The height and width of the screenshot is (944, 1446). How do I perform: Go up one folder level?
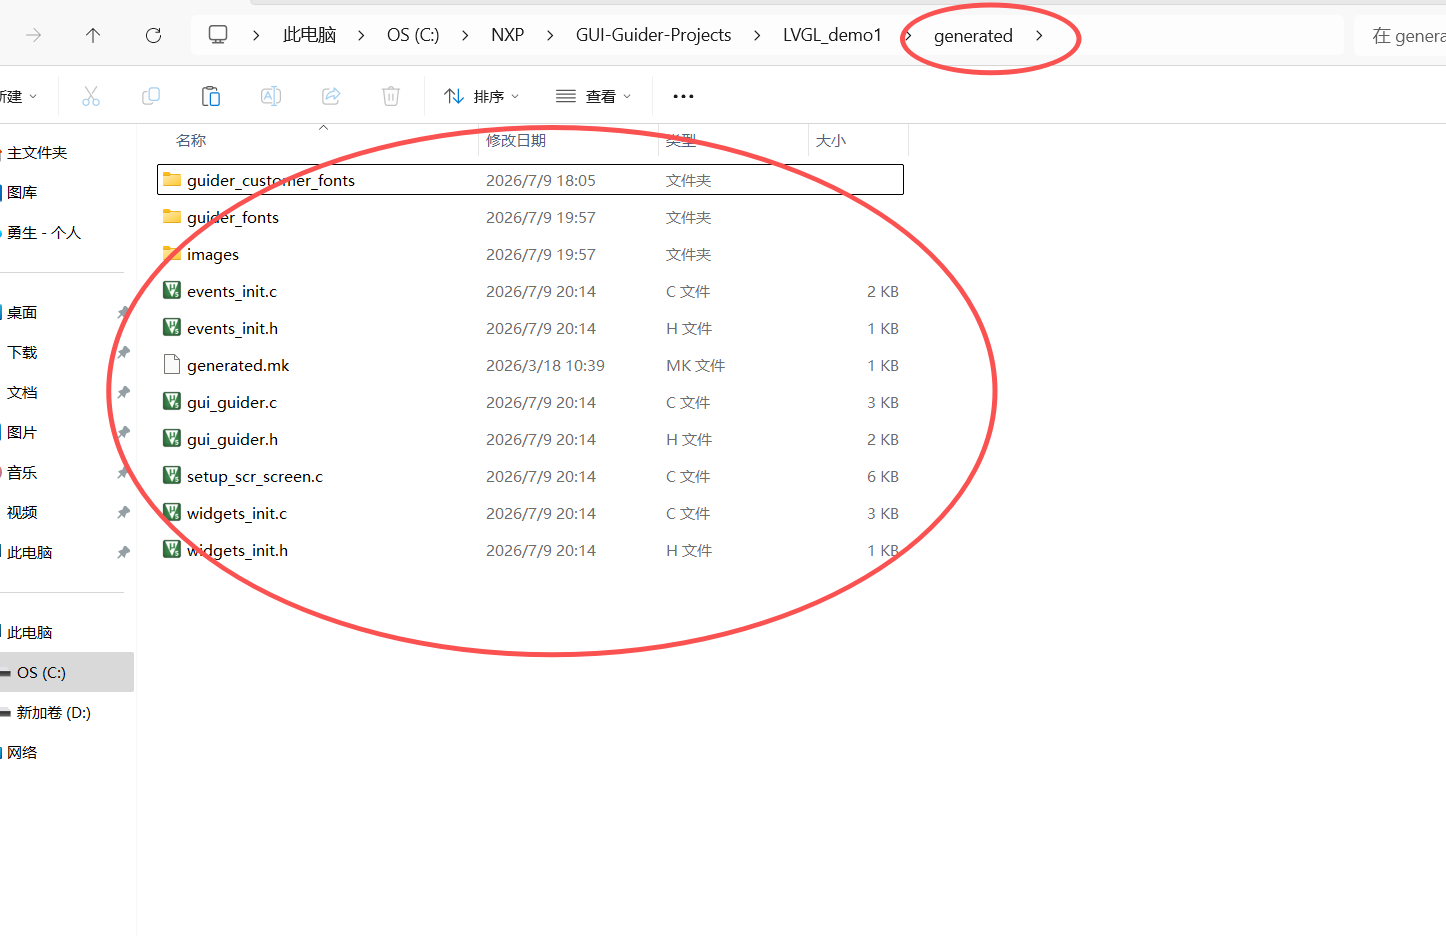(93, 35)
